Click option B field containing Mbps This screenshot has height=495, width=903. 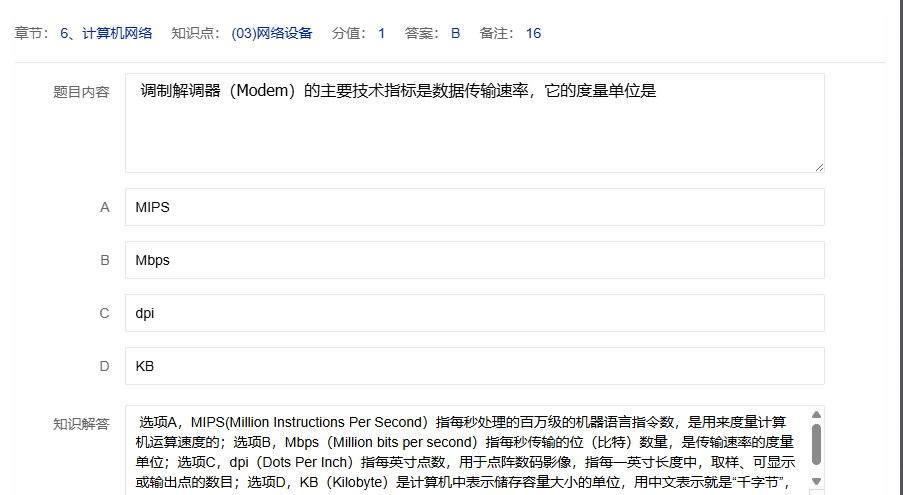[x=474, y=260]
